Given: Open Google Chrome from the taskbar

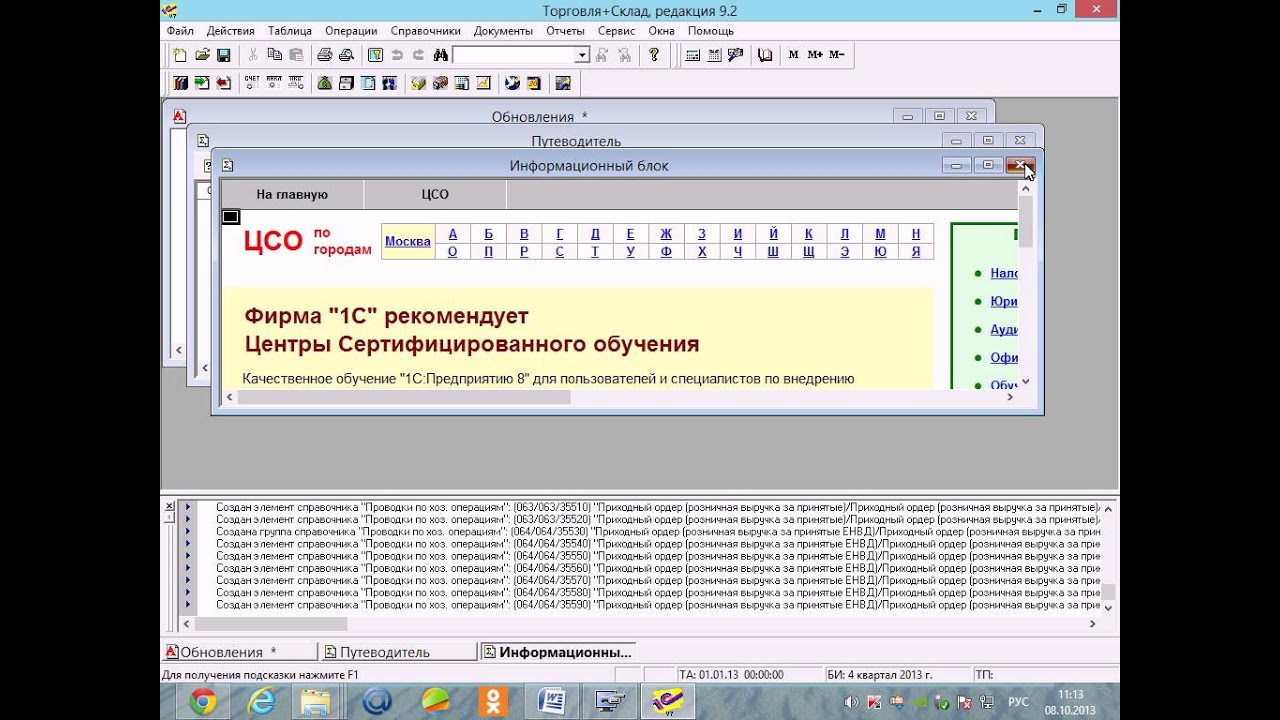Looking at the screenshot, I should 203,701.
